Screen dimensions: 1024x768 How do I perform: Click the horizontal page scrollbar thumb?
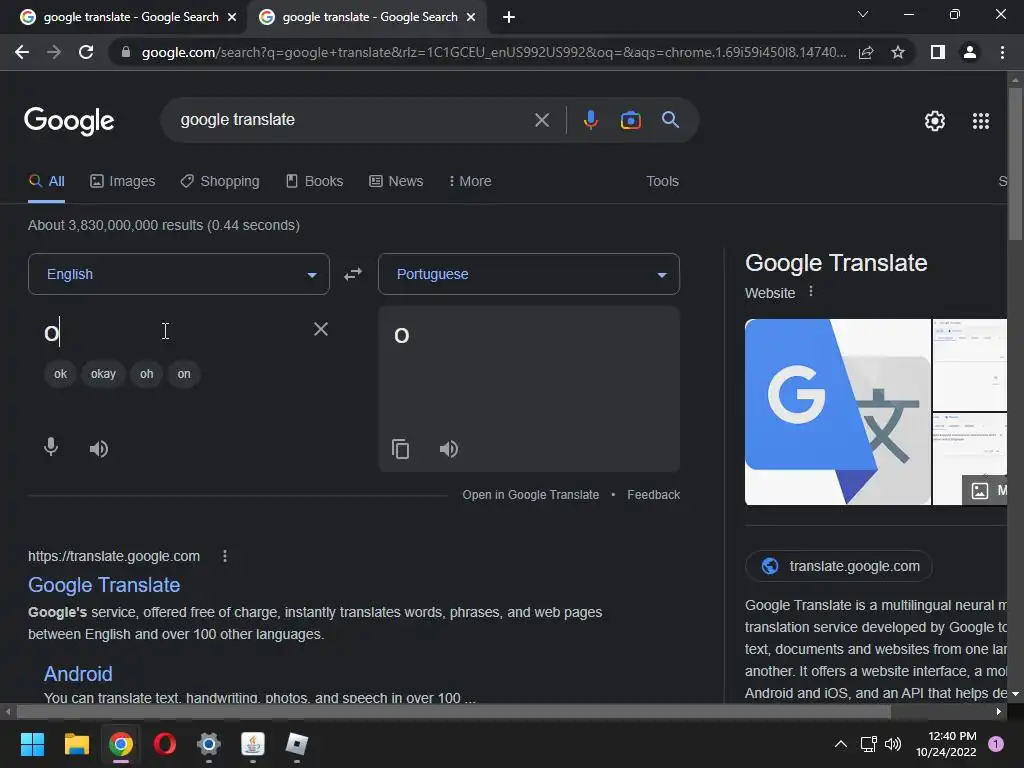coord(453,711)
